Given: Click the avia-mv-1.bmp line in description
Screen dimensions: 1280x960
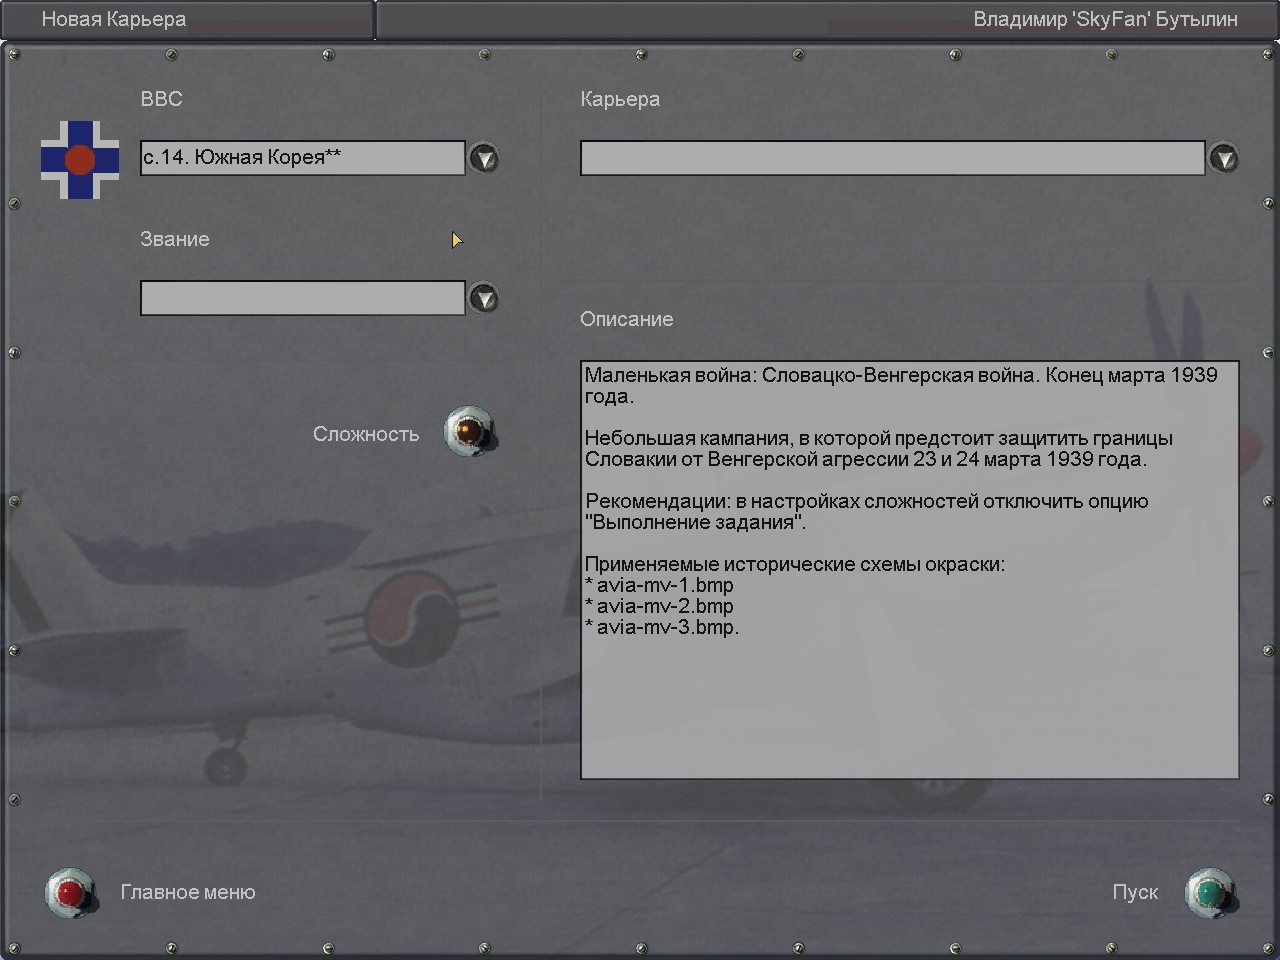Looking at the screenshot, I should 660,585.
